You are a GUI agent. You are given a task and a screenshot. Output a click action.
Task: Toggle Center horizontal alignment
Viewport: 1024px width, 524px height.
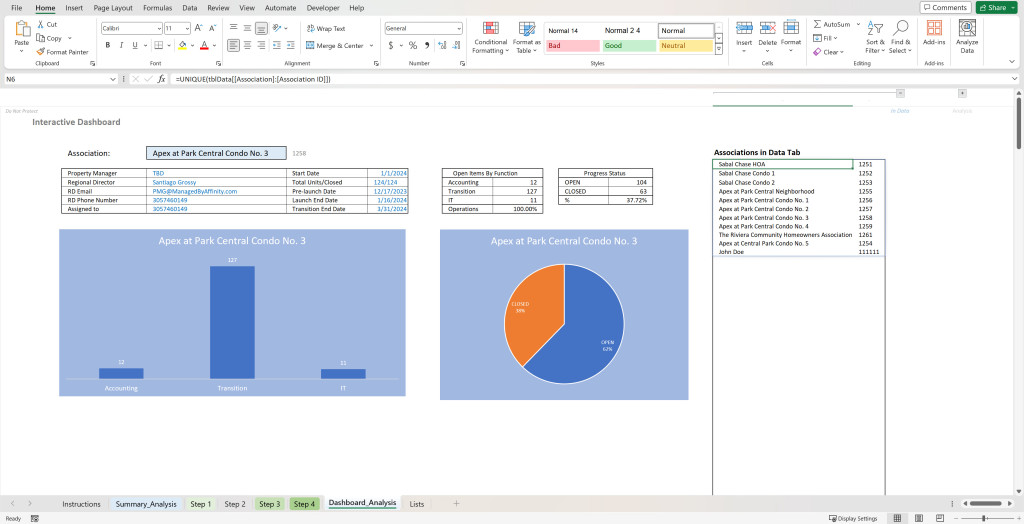[x=248, y=45]
